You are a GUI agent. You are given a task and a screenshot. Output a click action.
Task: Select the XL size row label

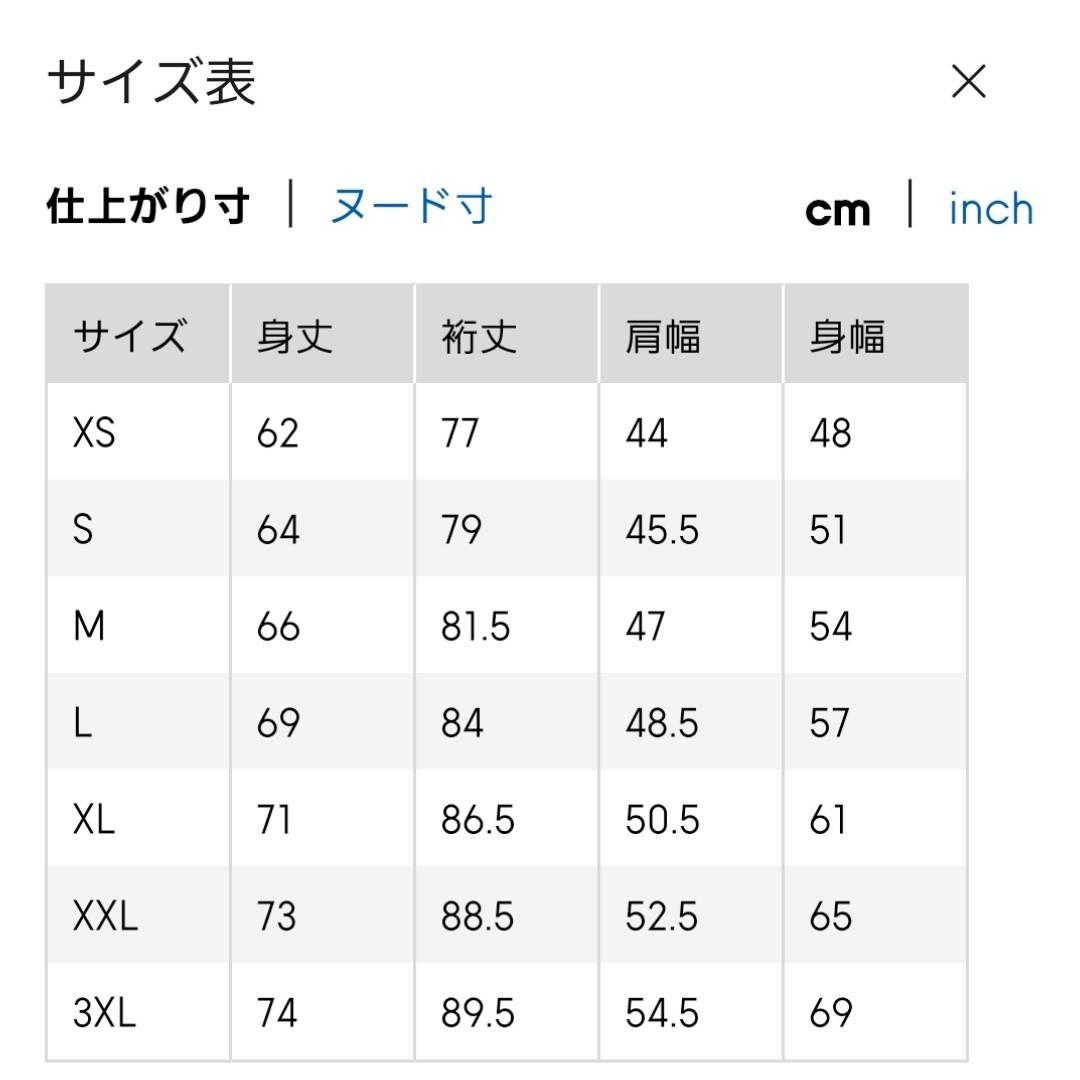pos(94,820)
